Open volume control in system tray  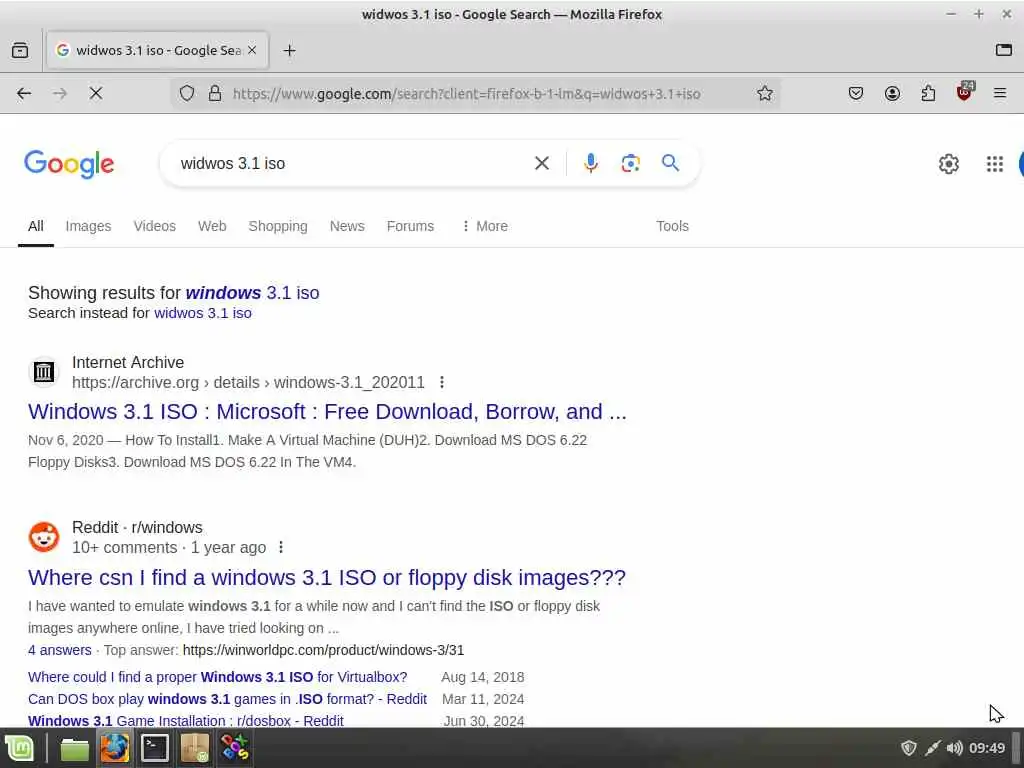(x=954, y=748)
